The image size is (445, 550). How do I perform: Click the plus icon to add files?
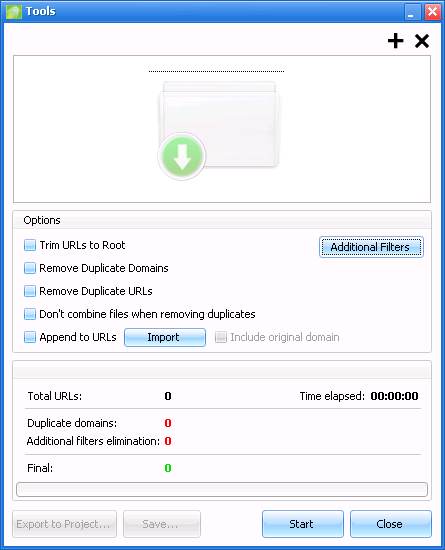coord(396,41)
